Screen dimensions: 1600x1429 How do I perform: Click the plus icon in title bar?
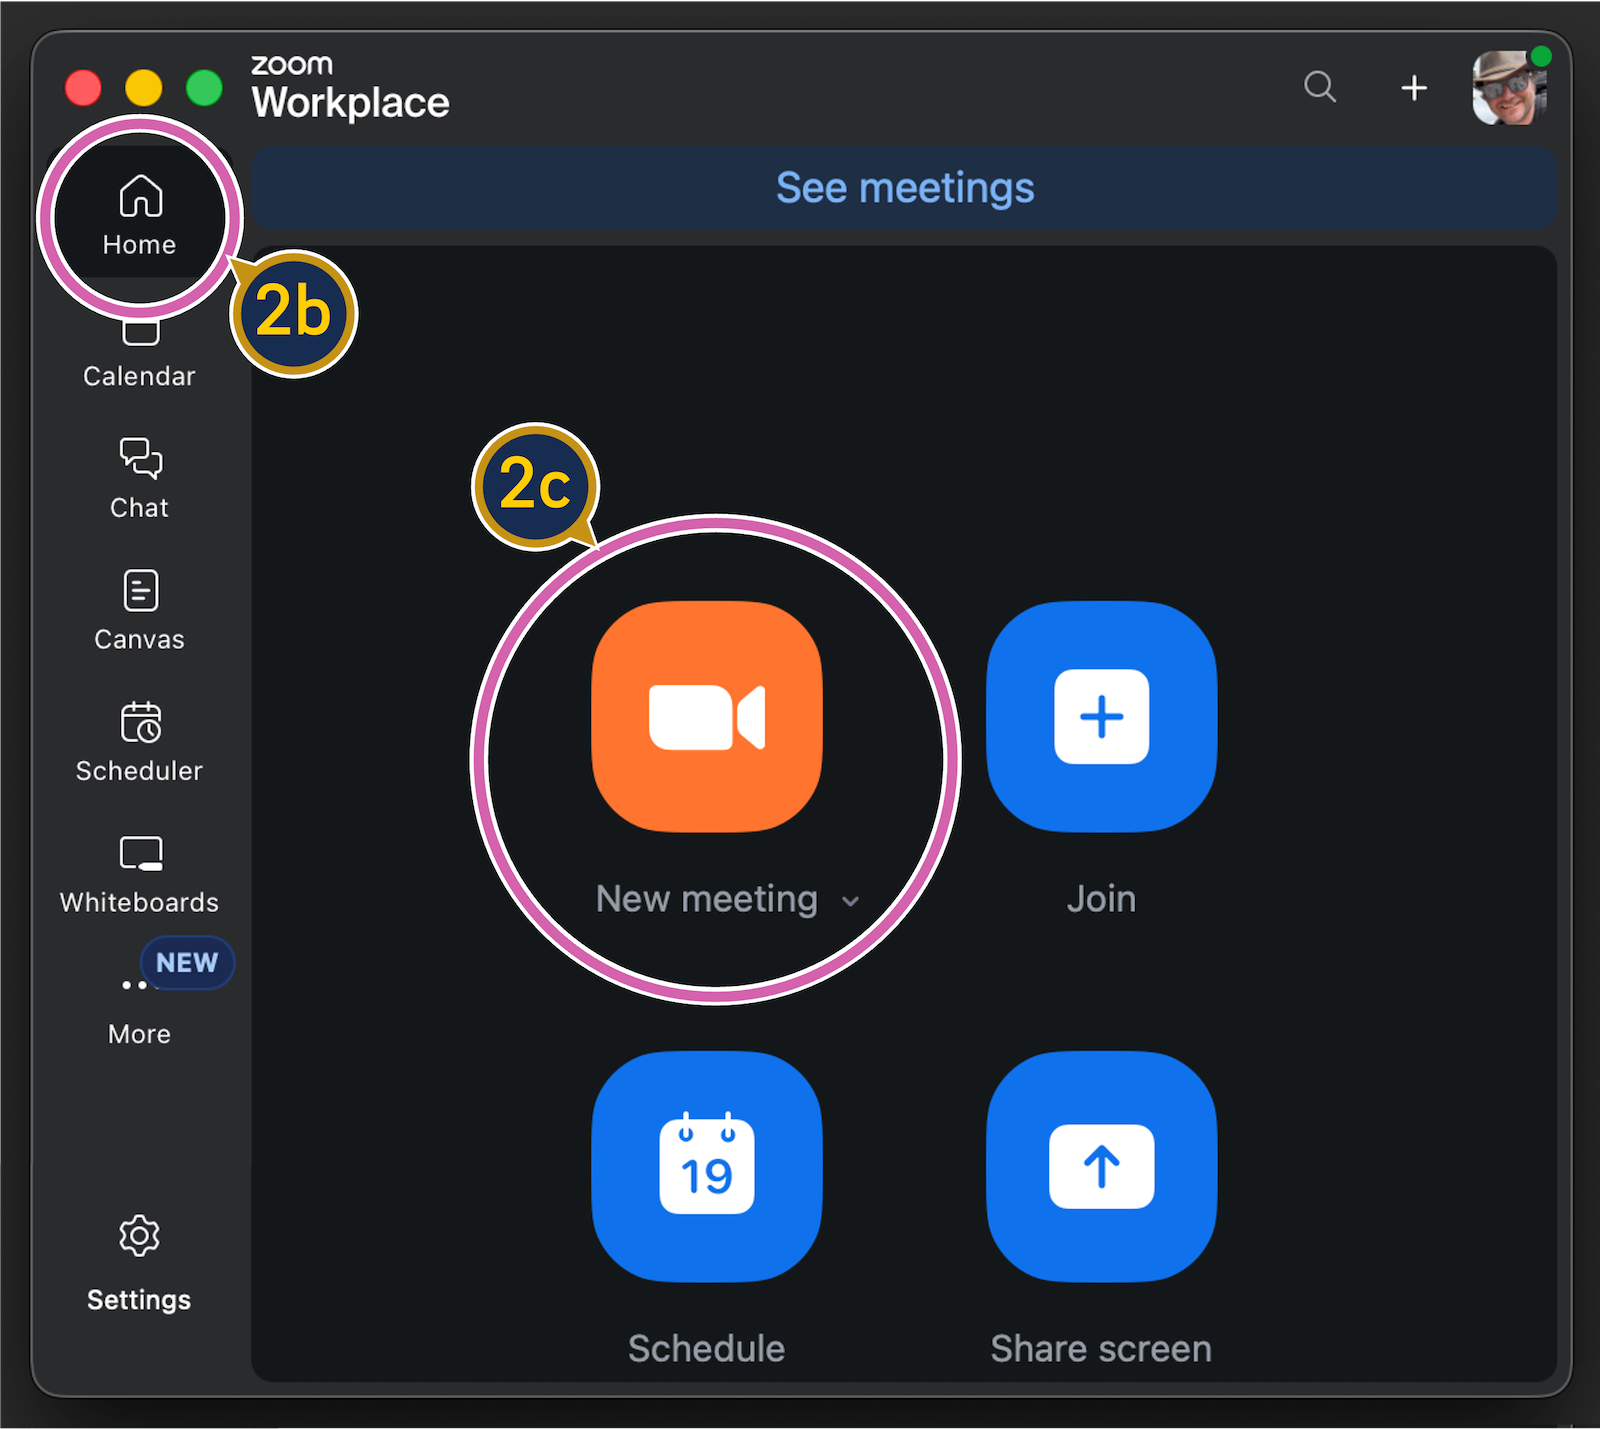click(x=1414, y=88)
